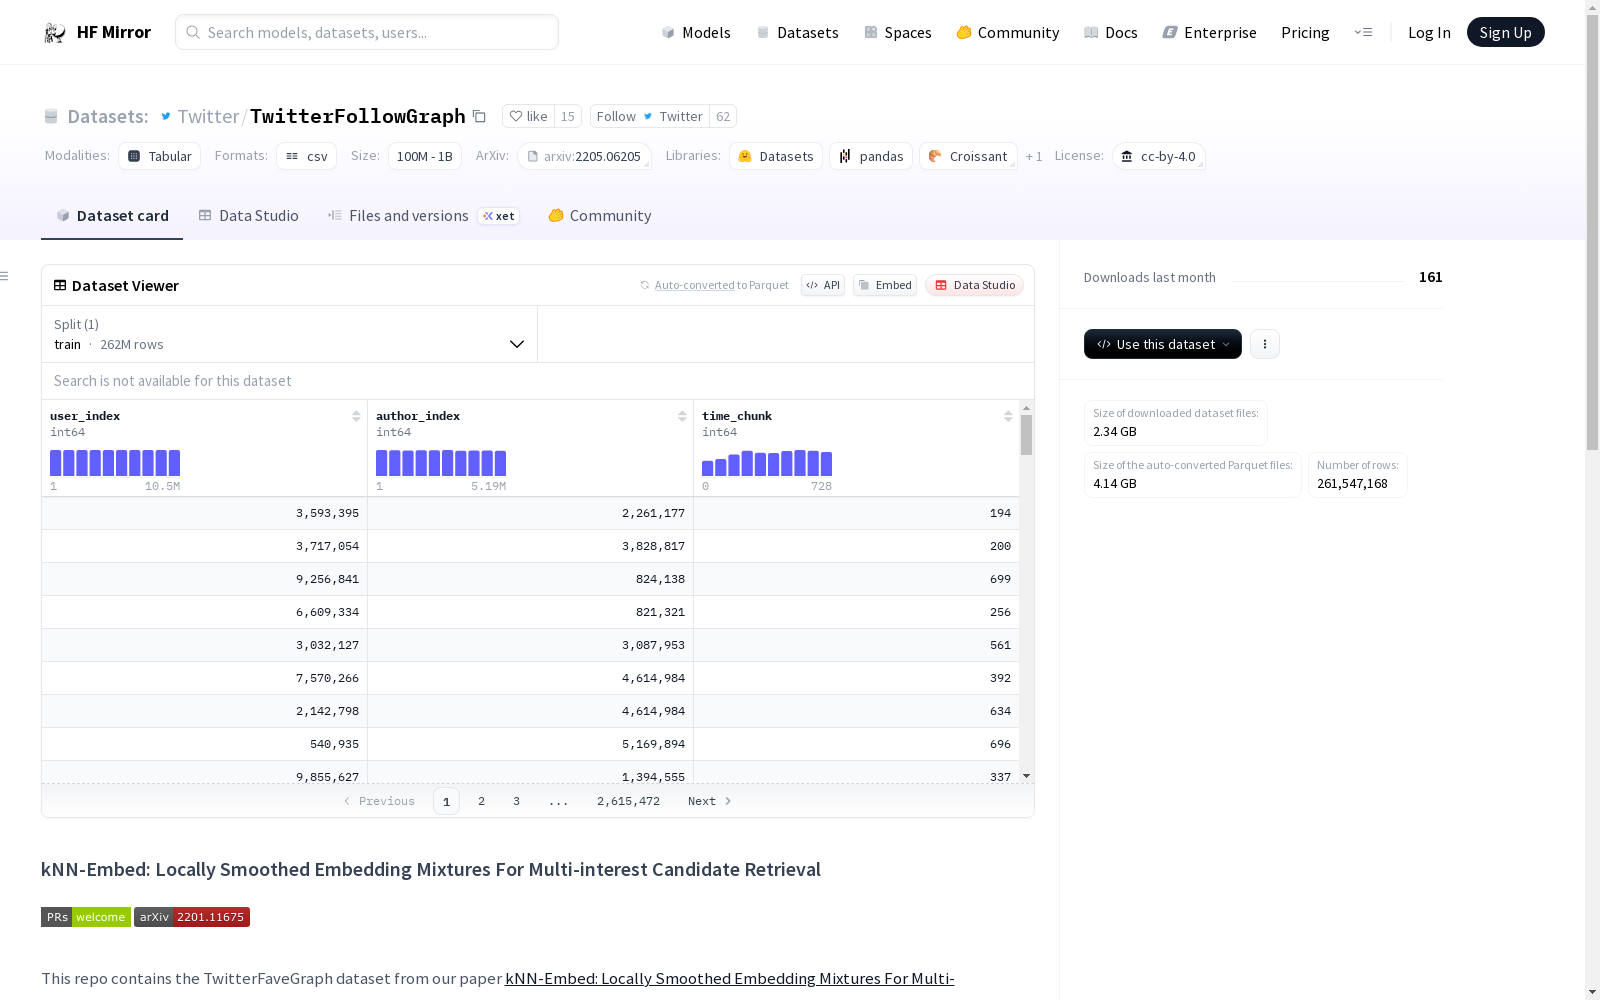Open the three-dot menu beside Use this dataset
1600x1000 pixels.
tap(1265, 344)
